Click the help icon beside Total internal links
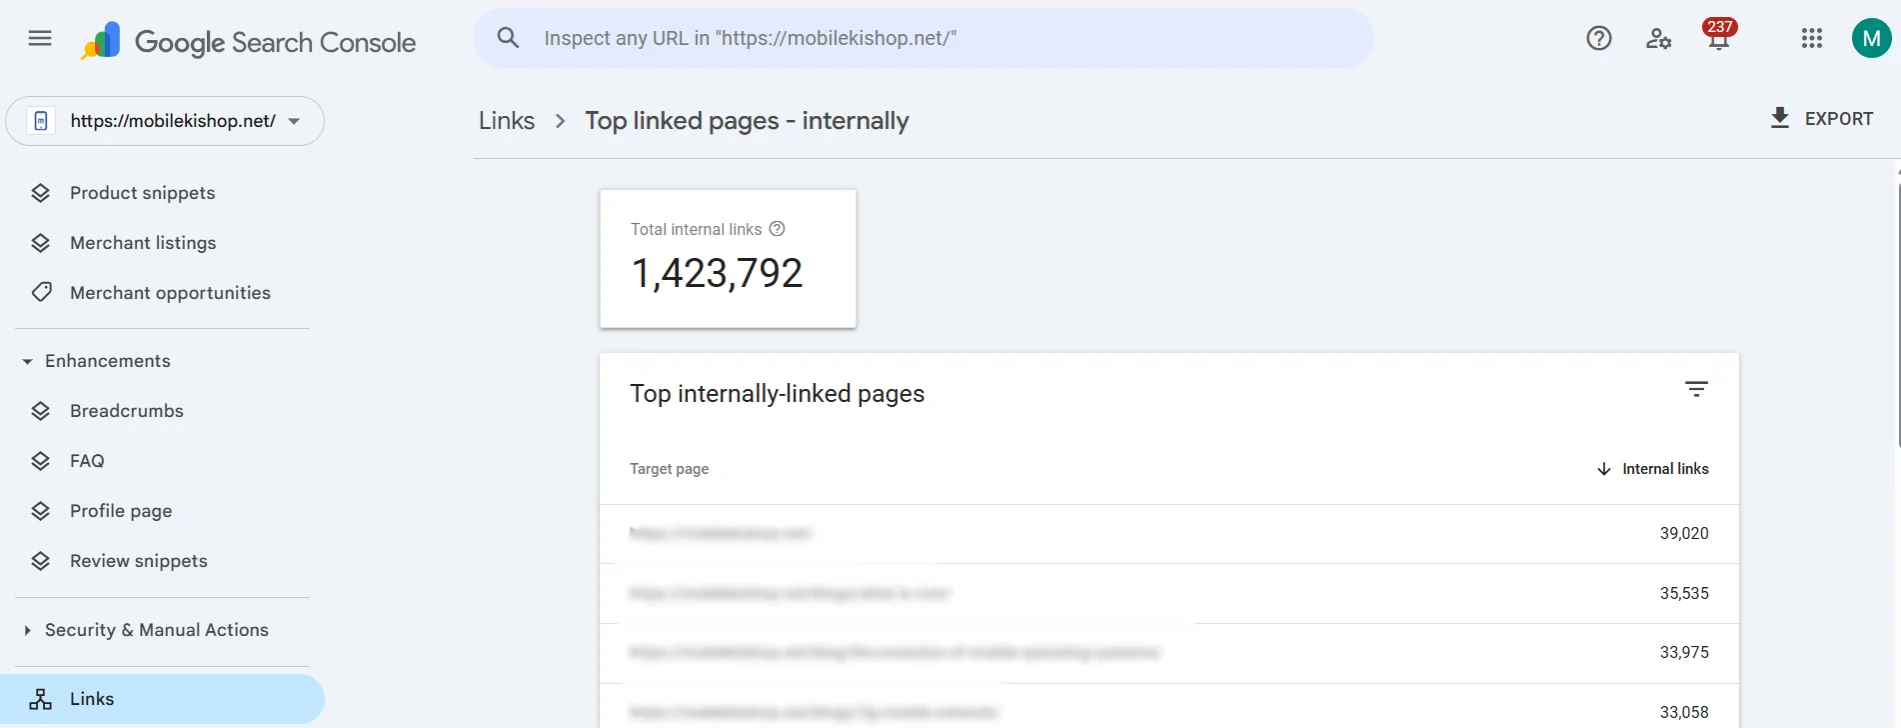The image size is (1901, 728). 777,229
